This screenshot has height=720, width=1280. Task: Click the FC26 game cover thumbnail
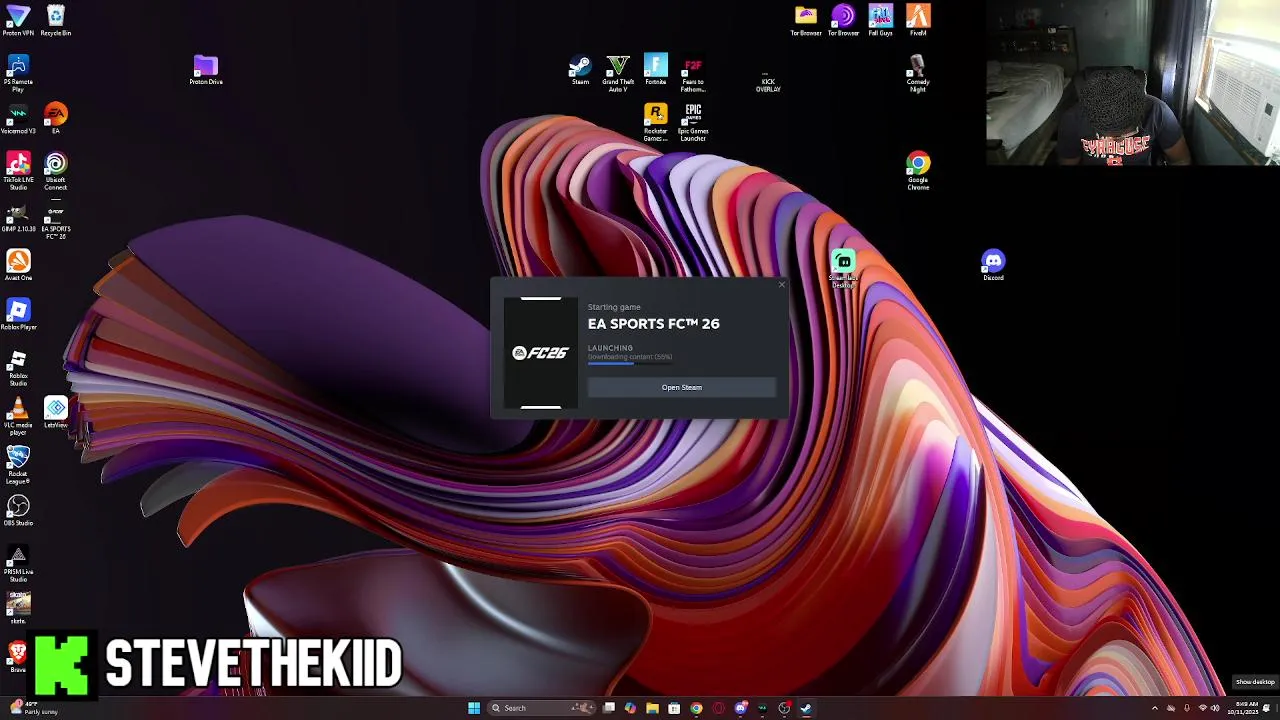[541, 353]
